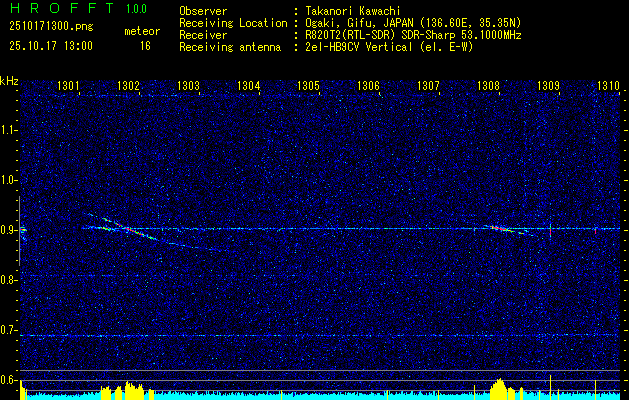This screenshot has height=400, width=629.
Task: Select the 1305 time marker
Action: click(308, 86)
